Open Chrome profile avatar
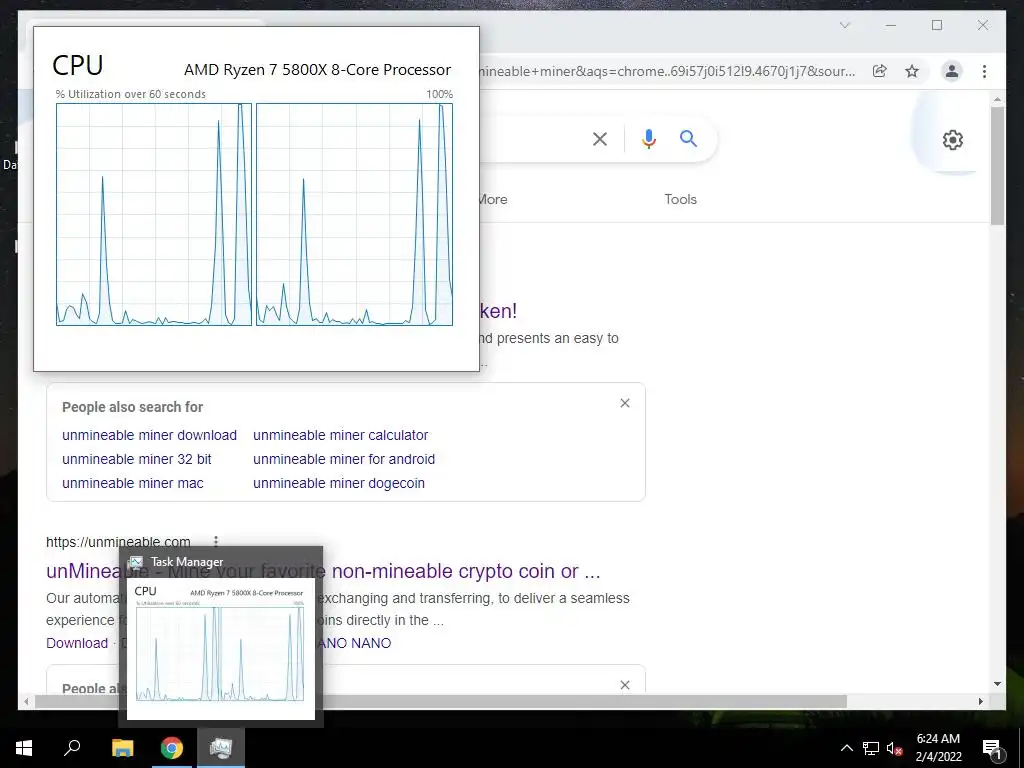 (952, 71)
